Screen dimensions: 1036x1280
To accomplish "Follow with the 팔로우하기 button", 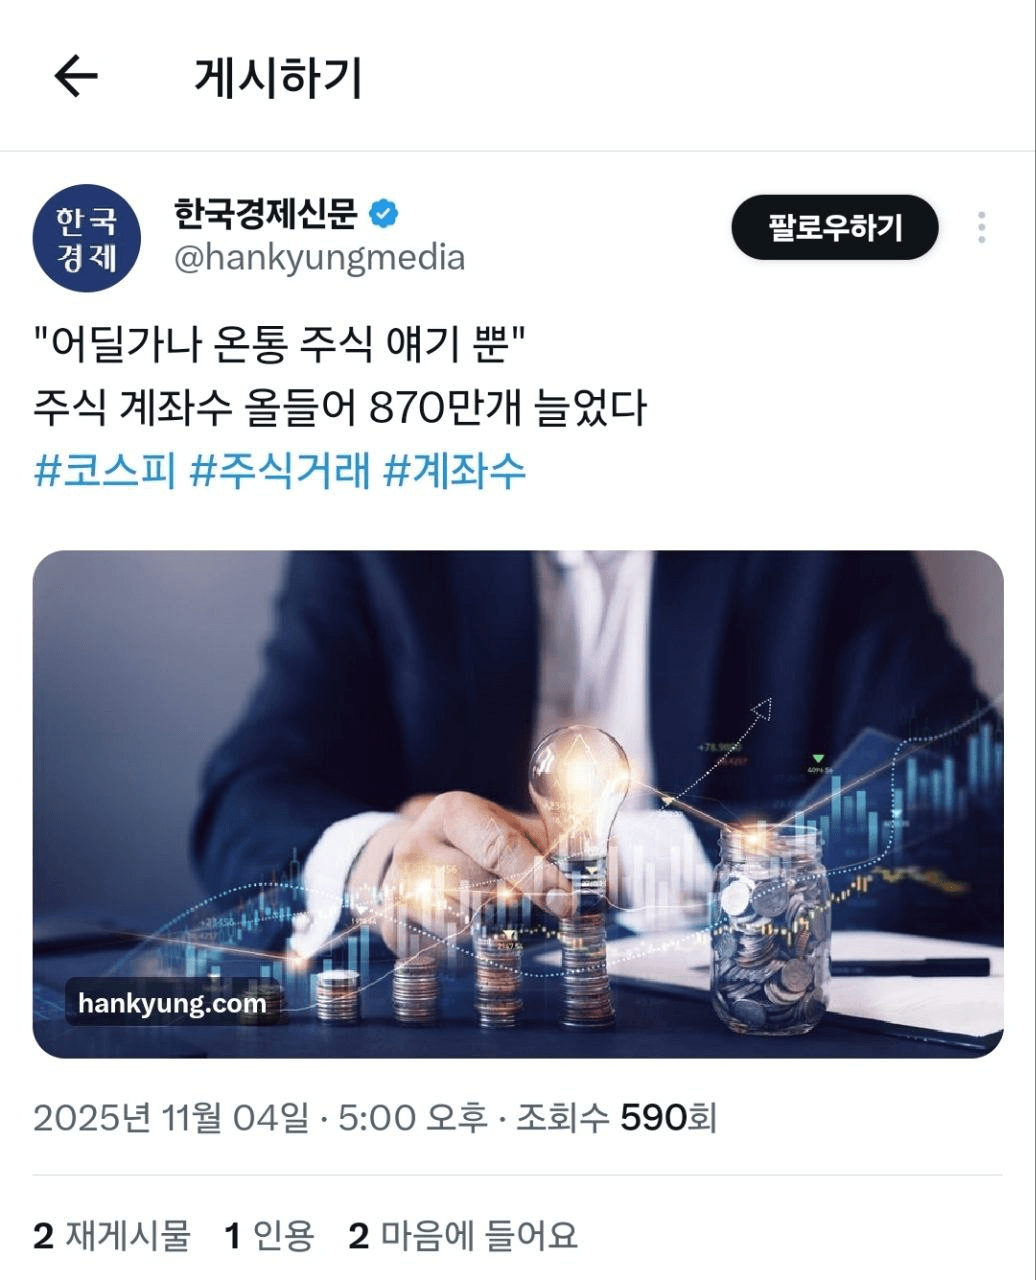I will click(835, 227).
